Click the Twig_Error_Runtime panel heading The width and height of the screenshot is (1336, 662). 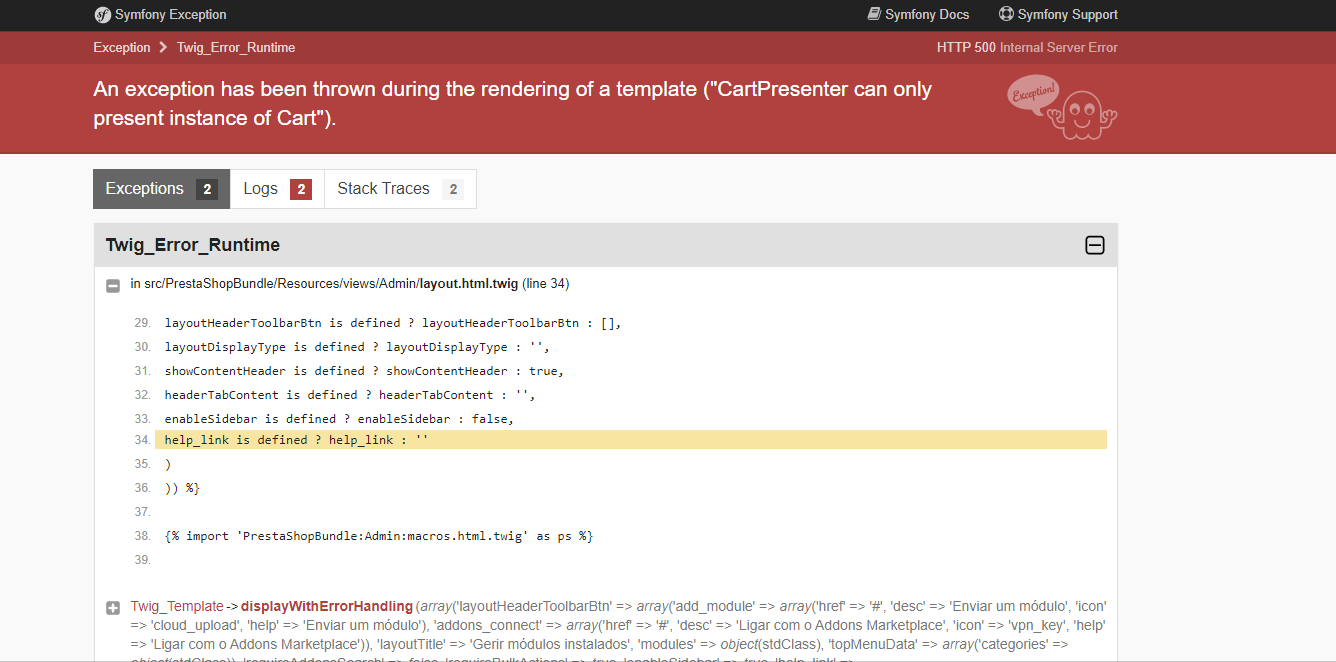193,245
